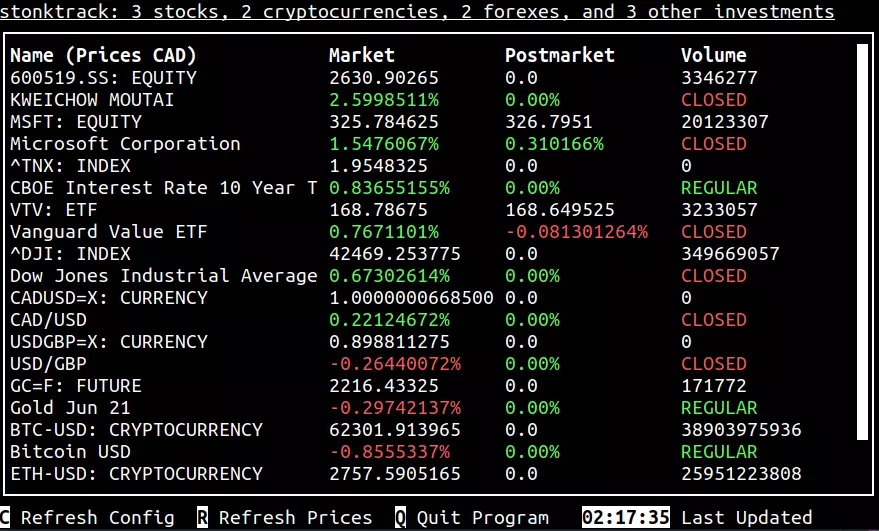
Task: Click the 02:17:35 last updated timestamp
Action: tap(625, 517)
